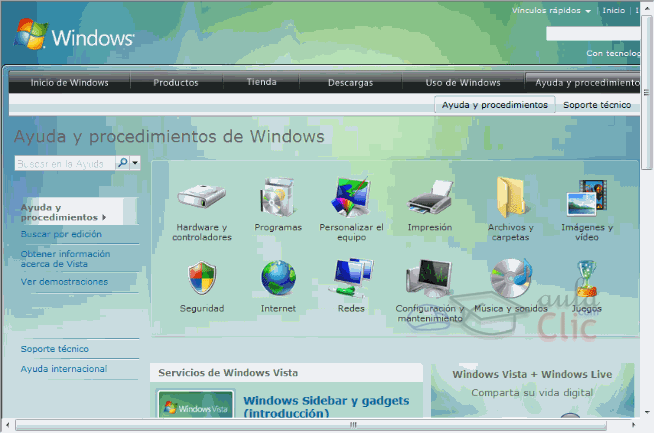Click the horizontal scrollbar right arrow
The image size is (654, 433).
tap(633, 425)
